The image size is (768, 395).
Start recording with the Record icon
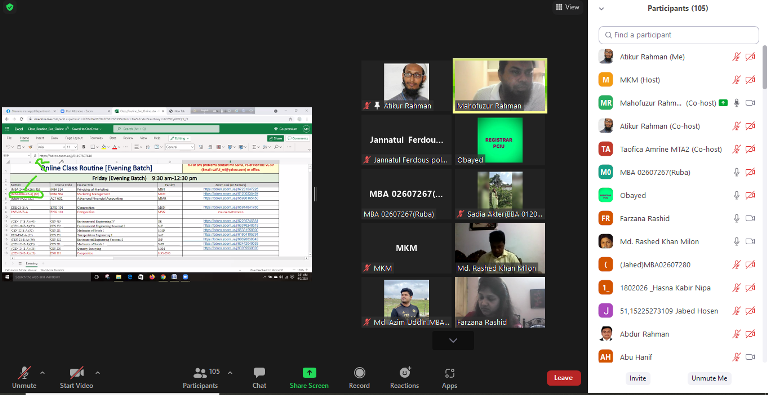[x=359, y=373]
